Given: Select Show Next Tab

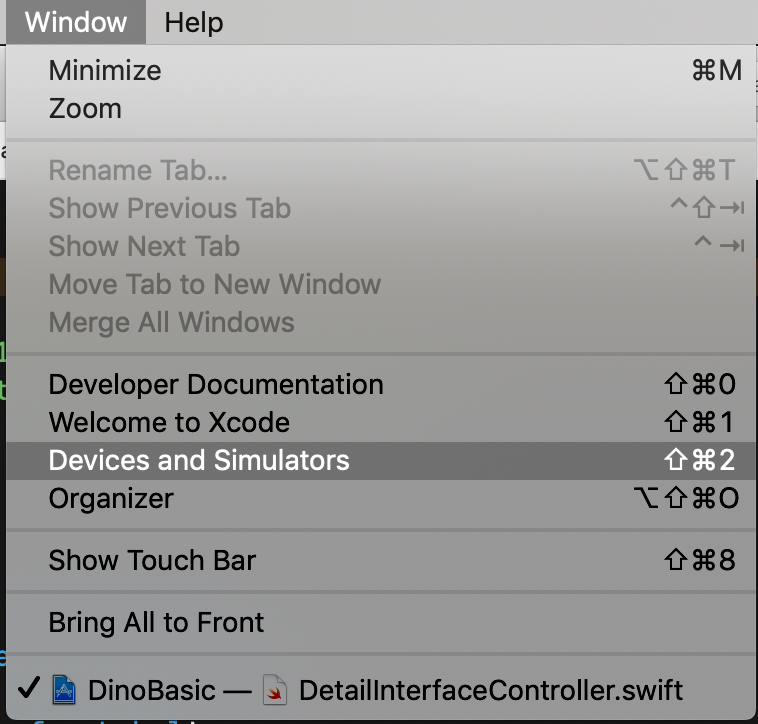Looking at the screenshot, I should tap(381, 246).
